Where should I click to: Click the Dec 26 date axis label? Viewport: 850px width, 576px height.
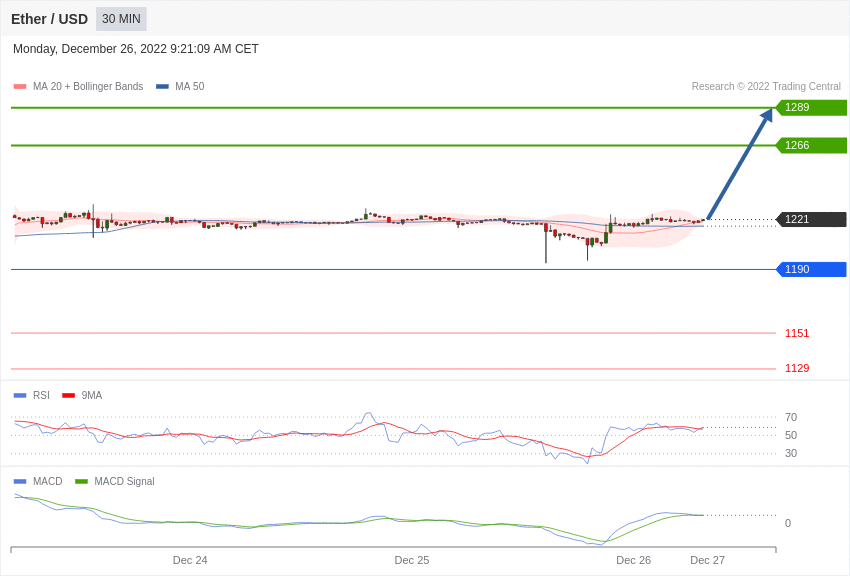633,560
